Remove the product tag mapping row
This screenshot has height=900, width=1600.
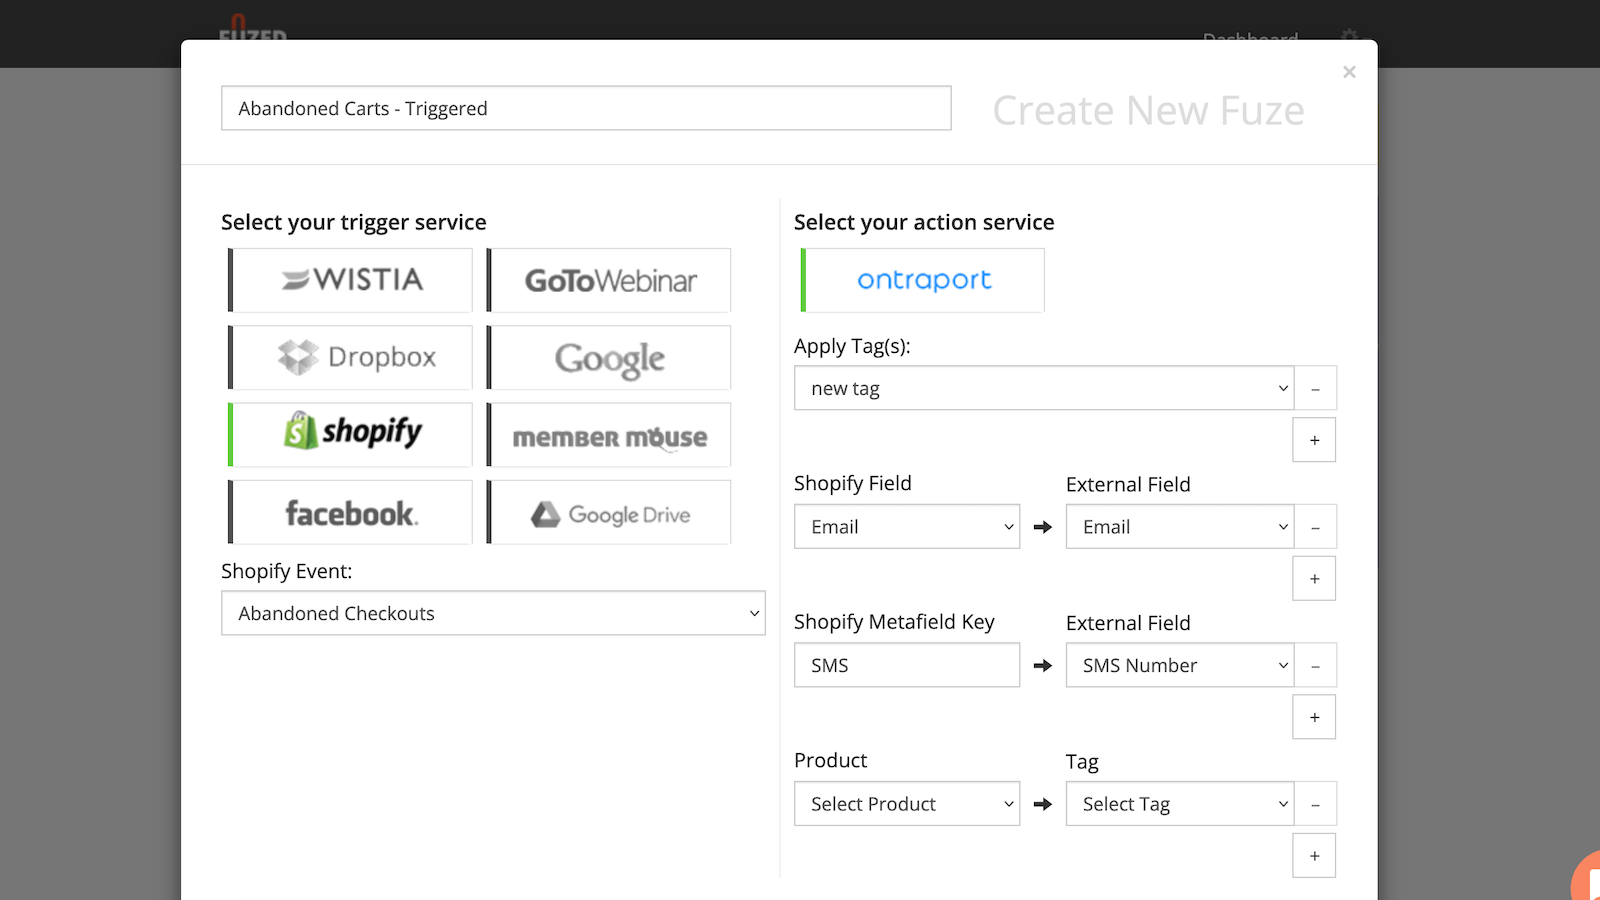pos(1315,803)
